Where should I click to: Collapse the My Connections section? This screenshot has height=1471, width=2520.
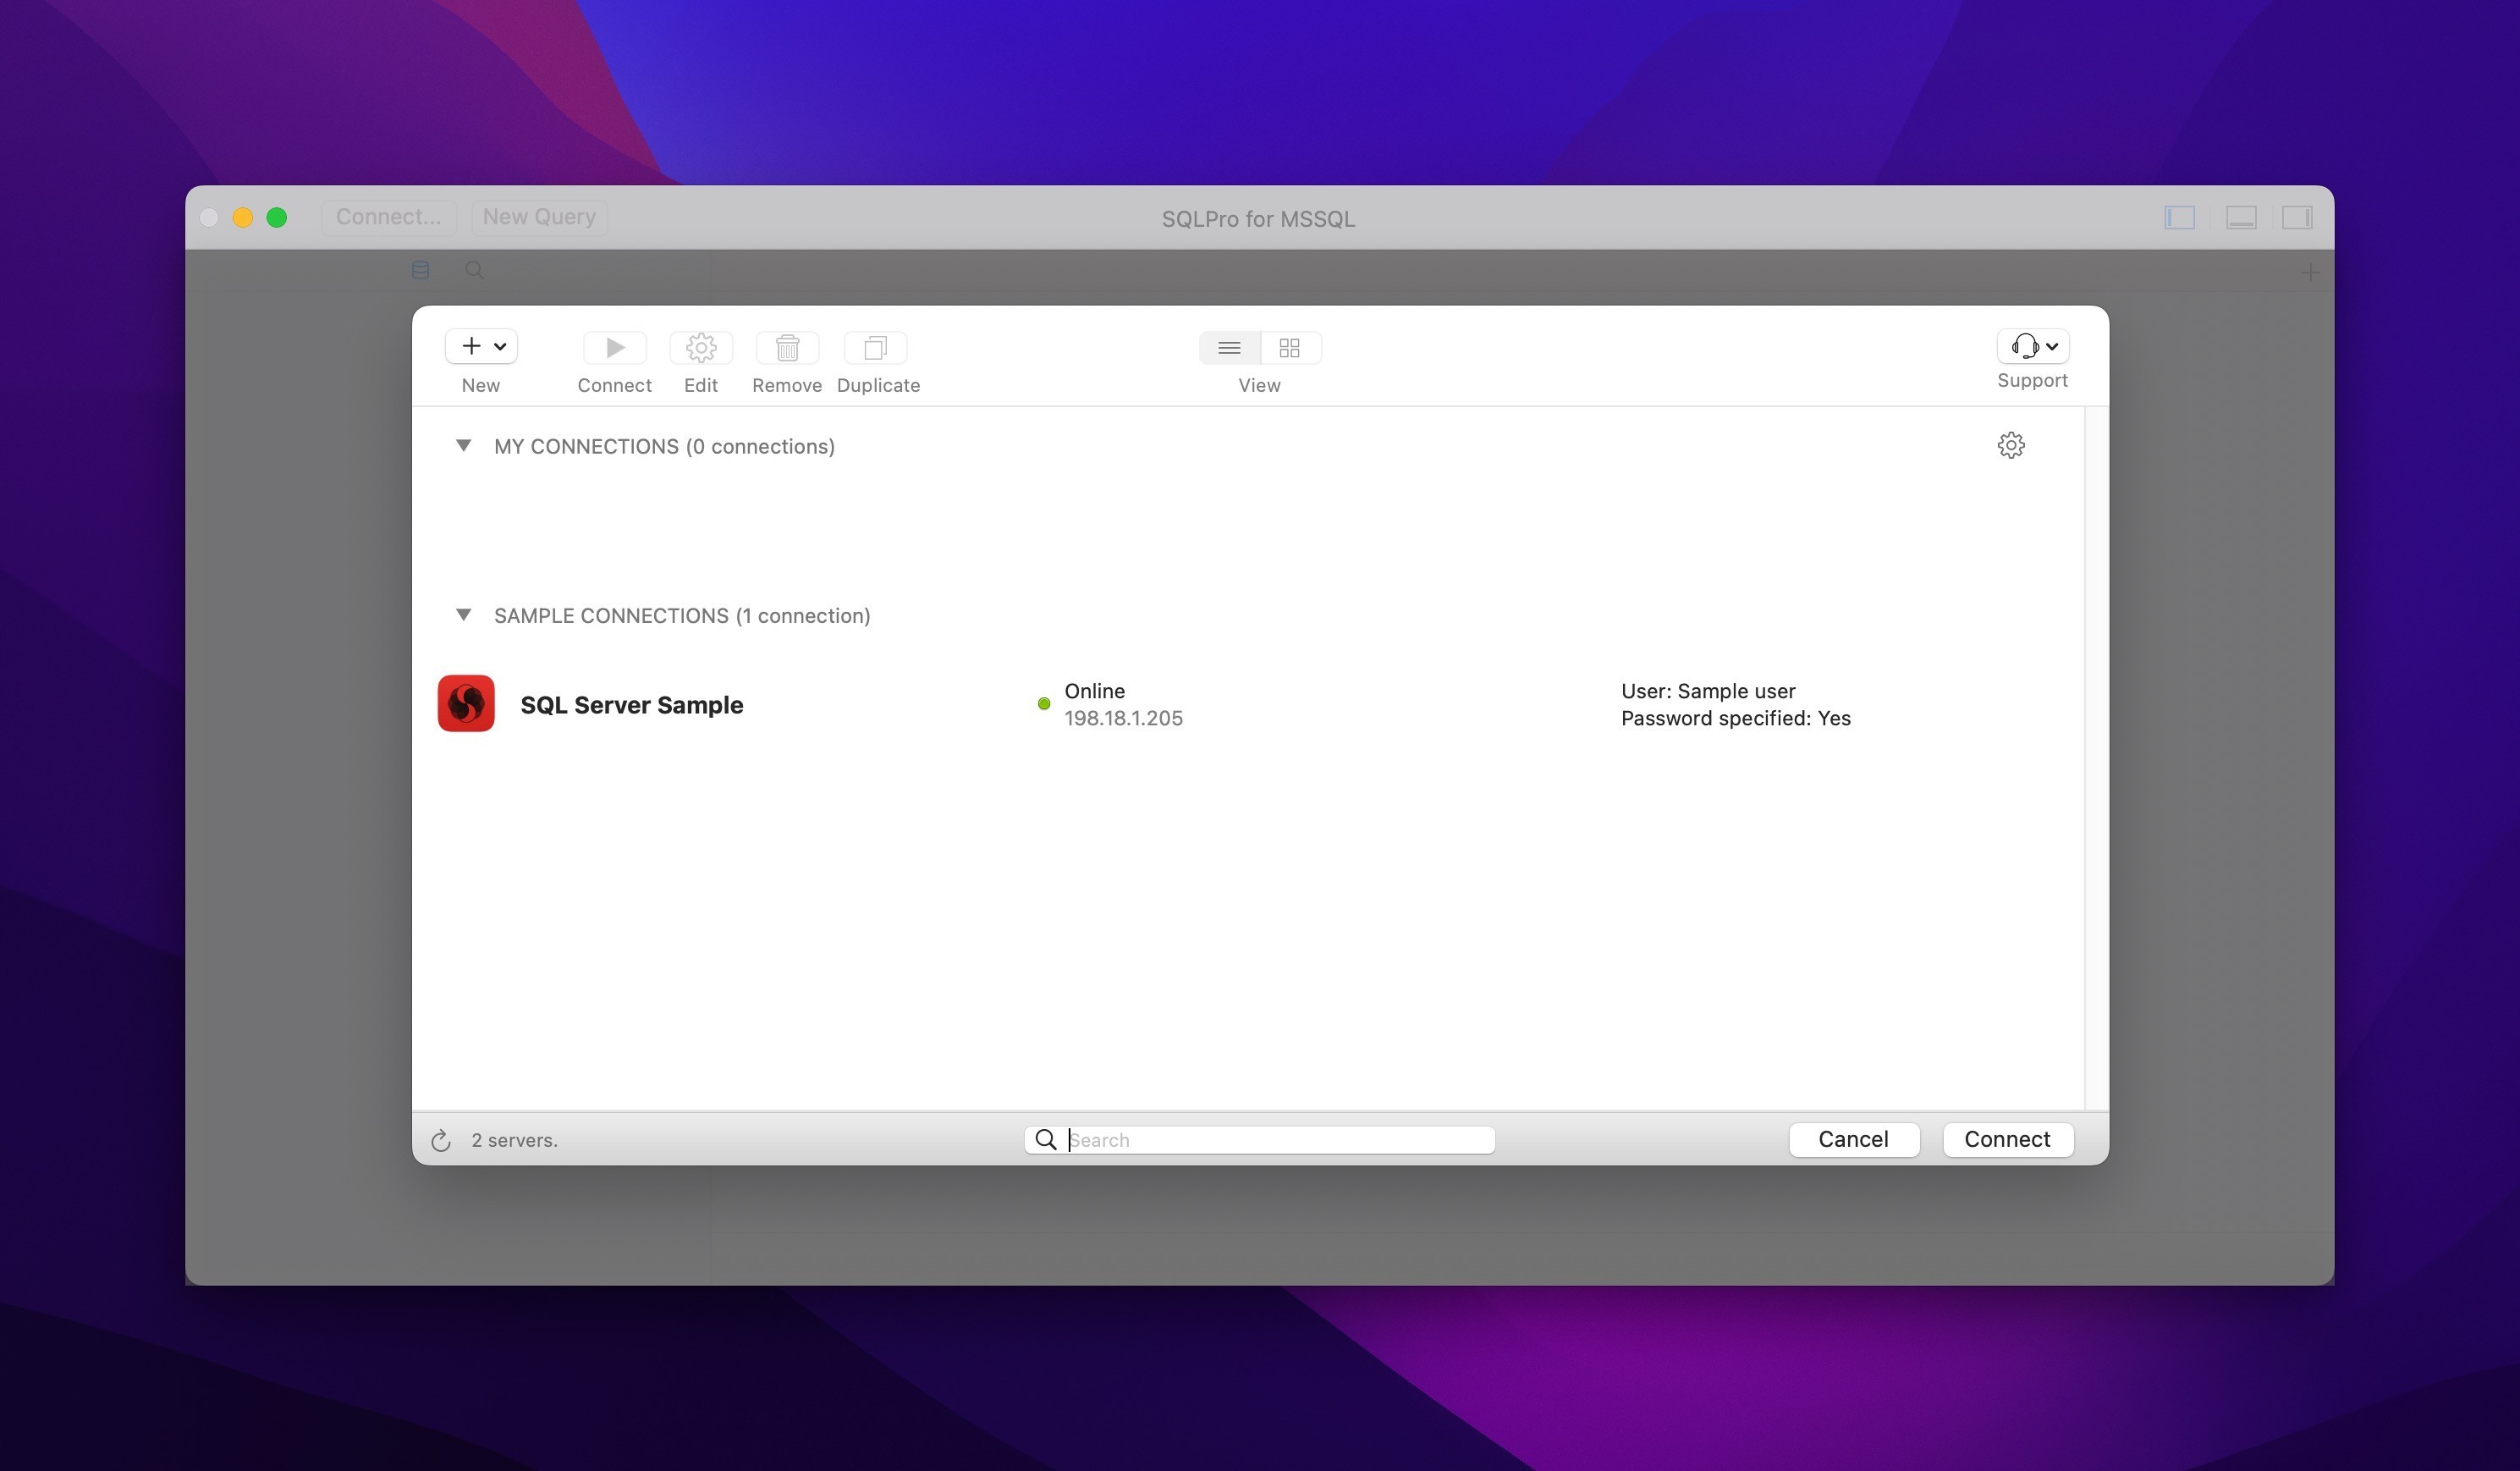463,445
